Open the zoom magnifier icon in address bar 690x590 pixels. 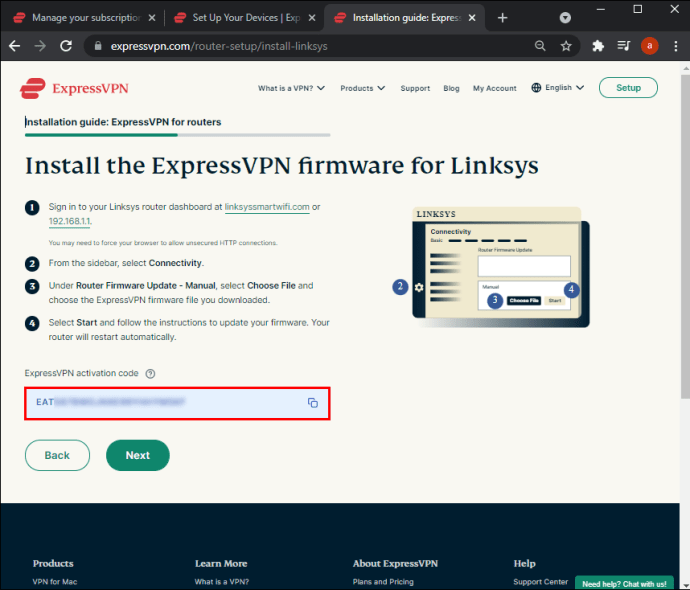540,46
